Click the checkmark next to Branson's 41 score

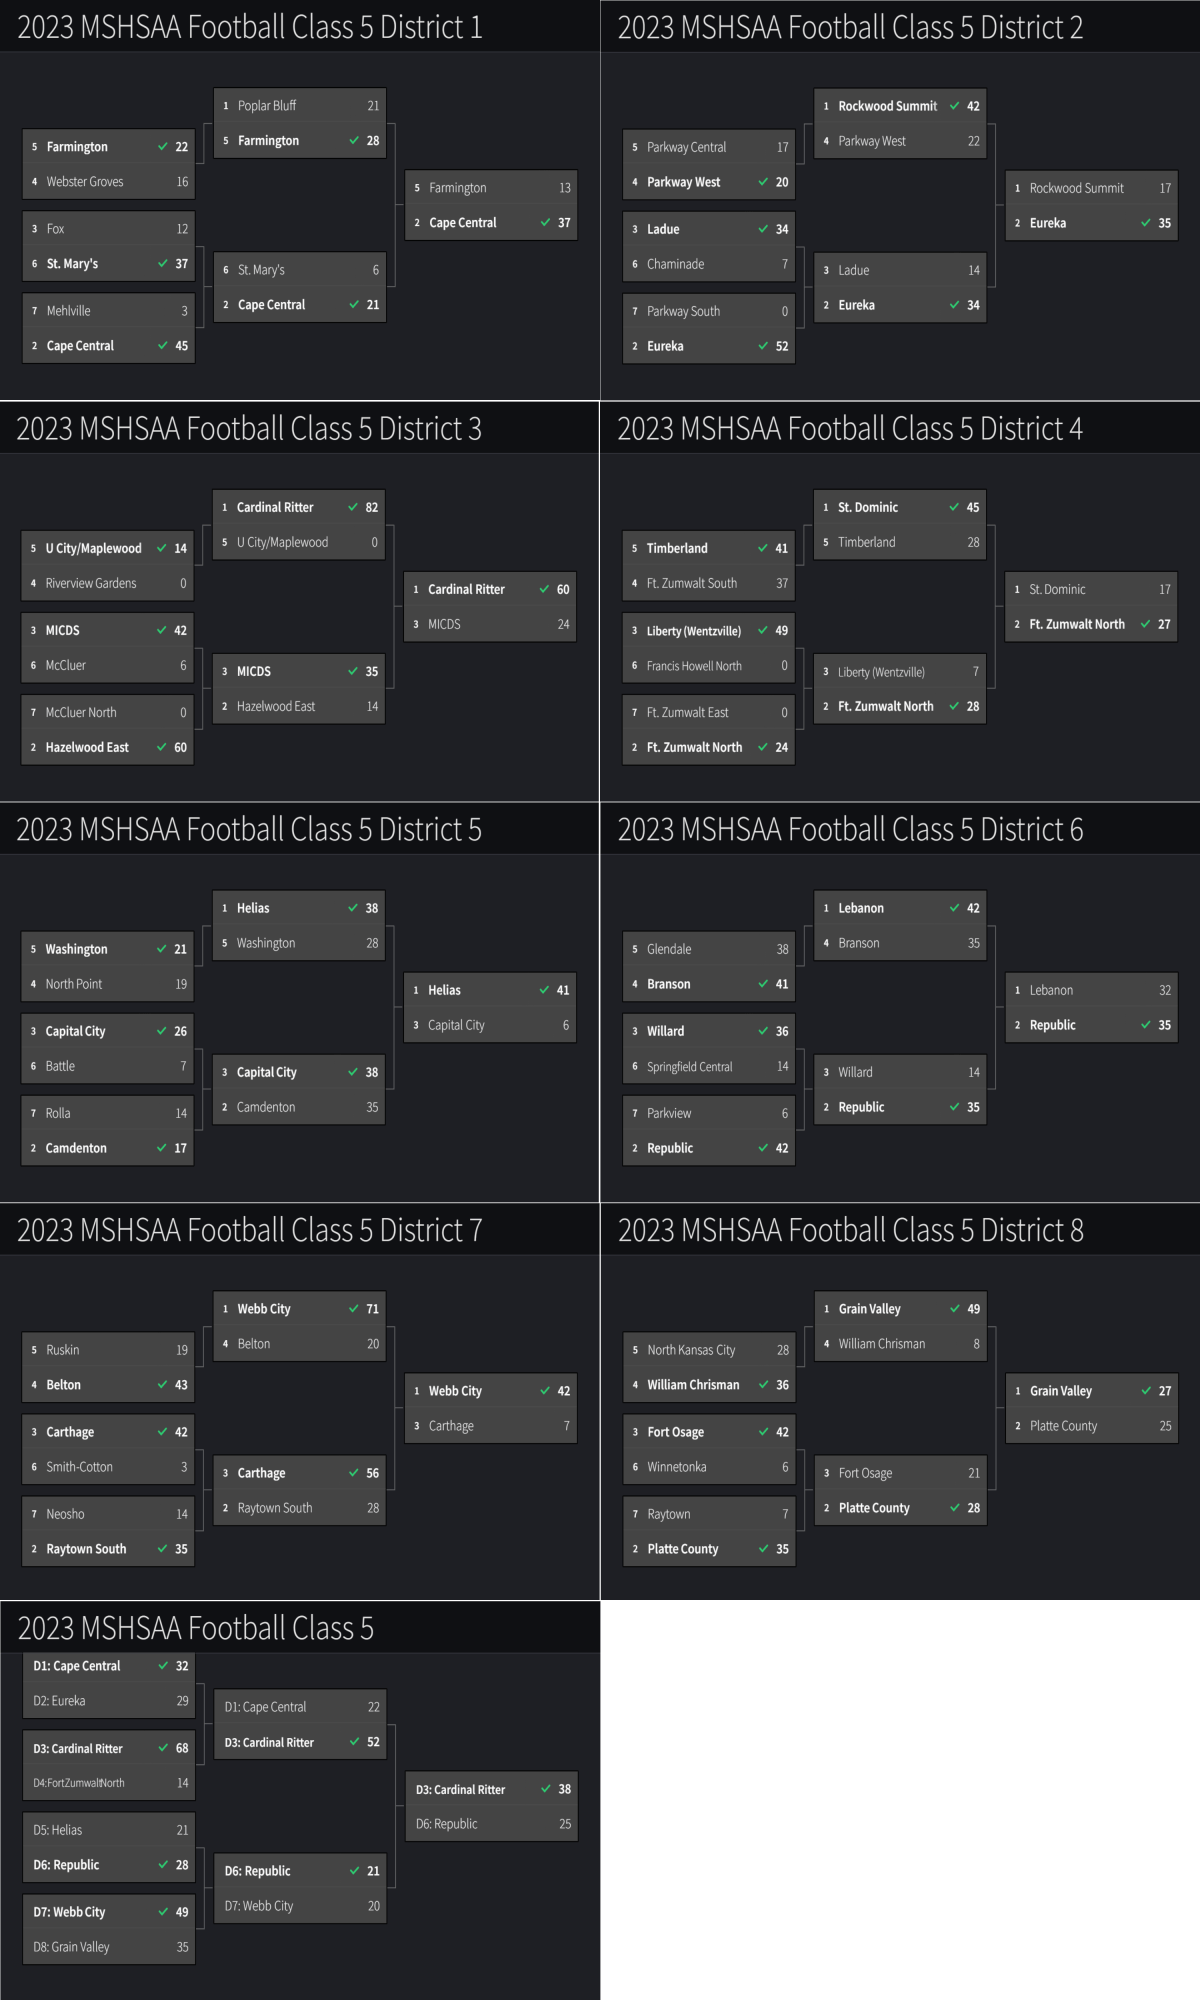coord(764,984)
